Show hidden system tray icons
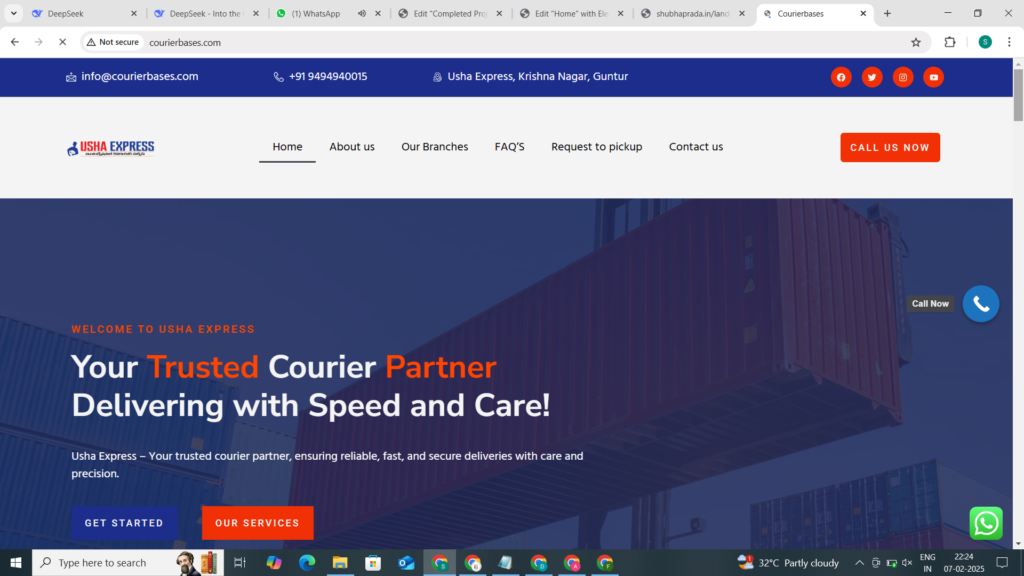This screenshot has width=1024, height=576. [x=859, y=562]
